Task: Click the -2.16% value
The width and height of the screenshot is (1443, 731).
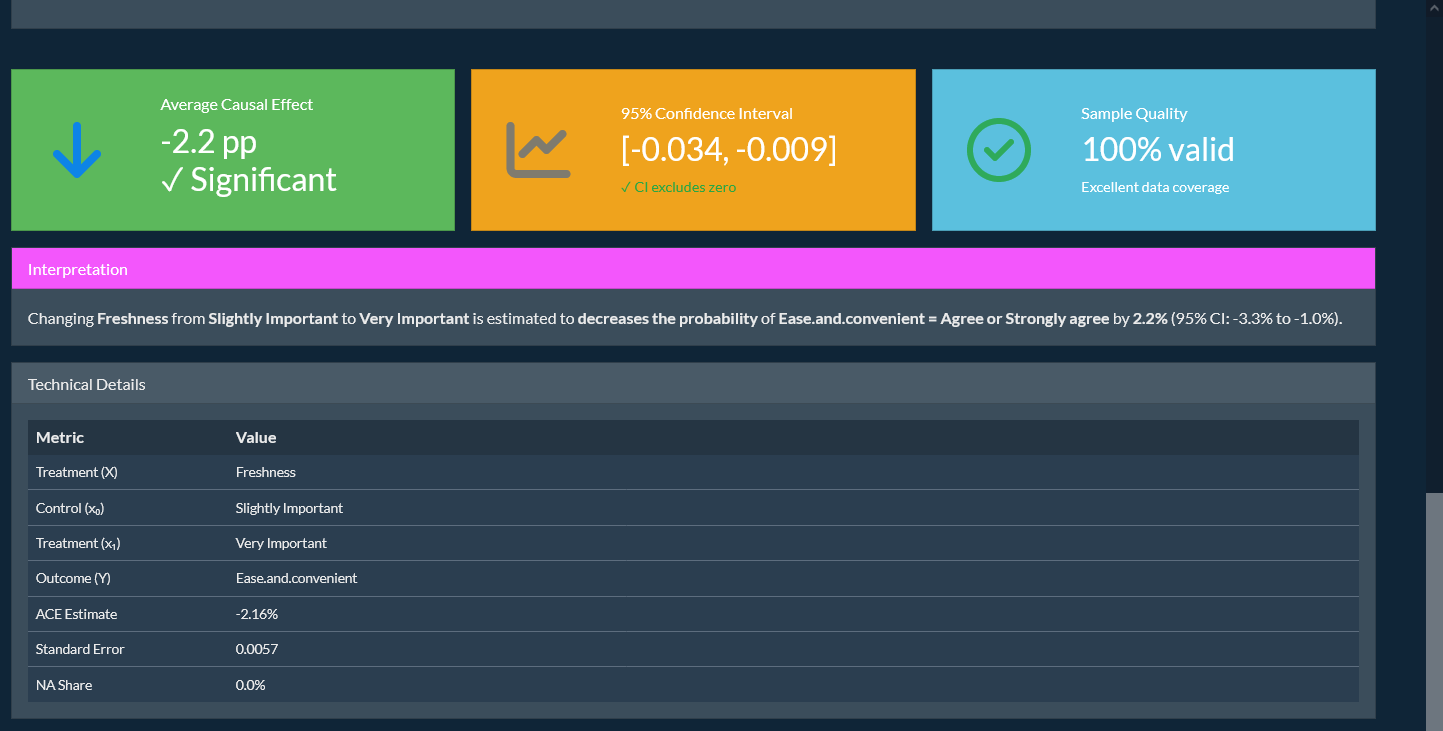Action: (x=257, y=614)
